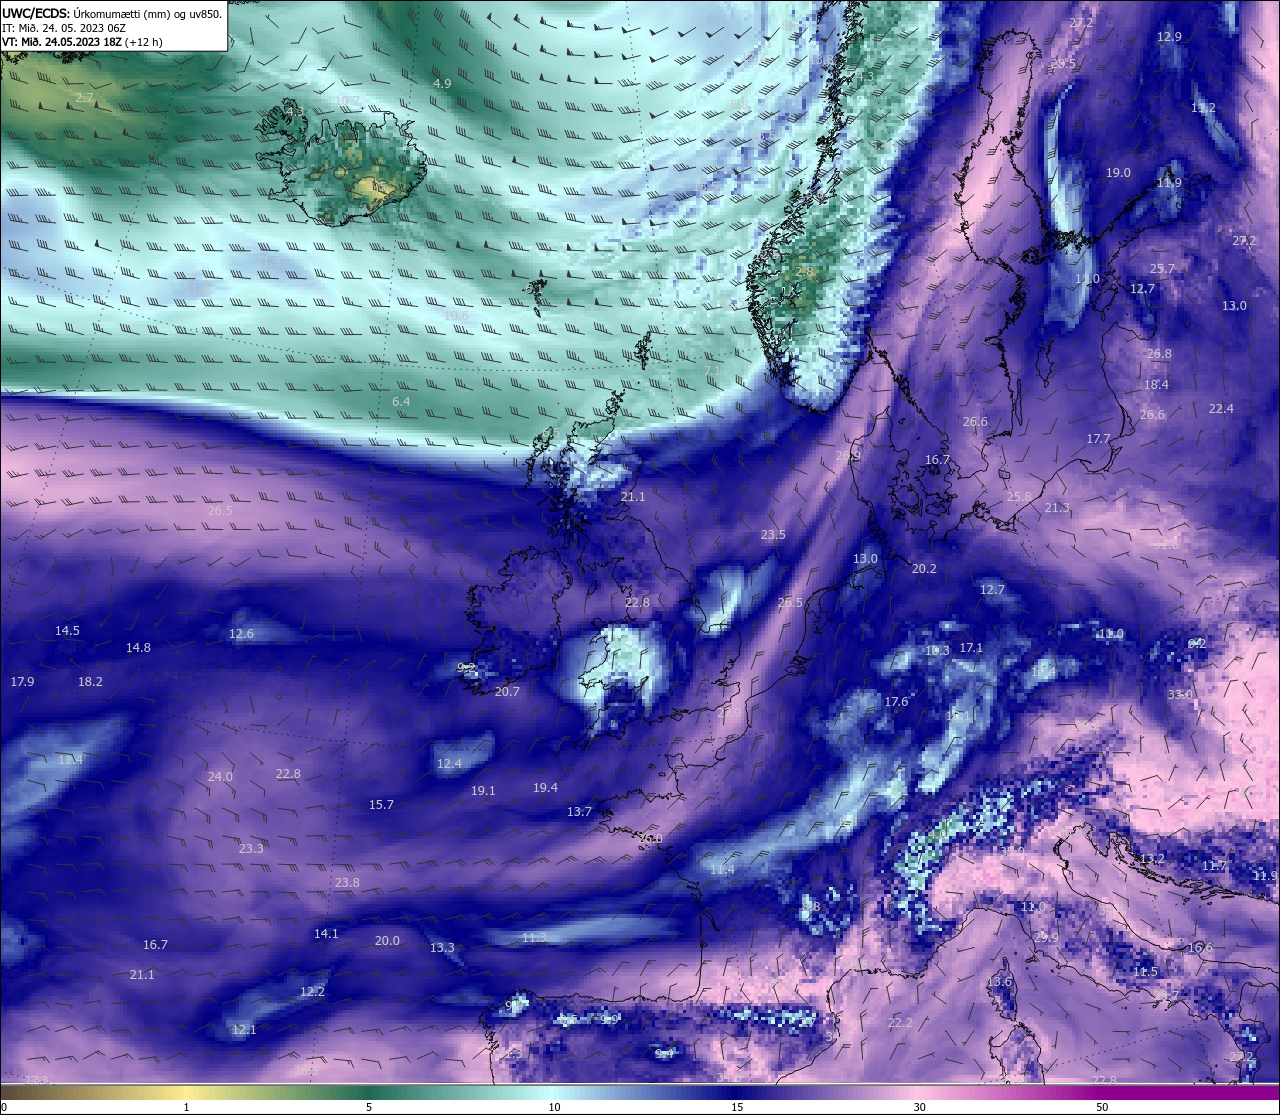The height and width of the screenshot is (1115, 1280).
Task: Select the 2.7 value over Greenland coast
Action: (84, 98)
